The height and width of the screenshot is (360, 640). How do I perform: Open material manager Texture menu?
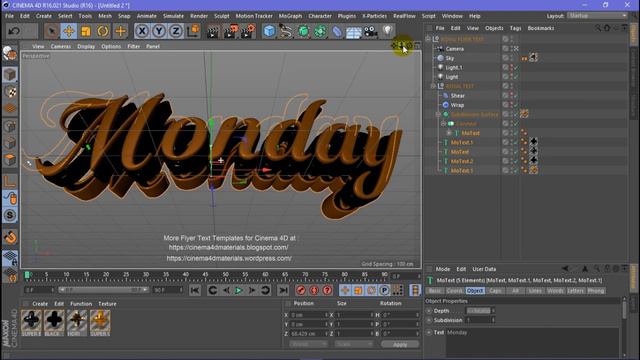pos(107,304)
